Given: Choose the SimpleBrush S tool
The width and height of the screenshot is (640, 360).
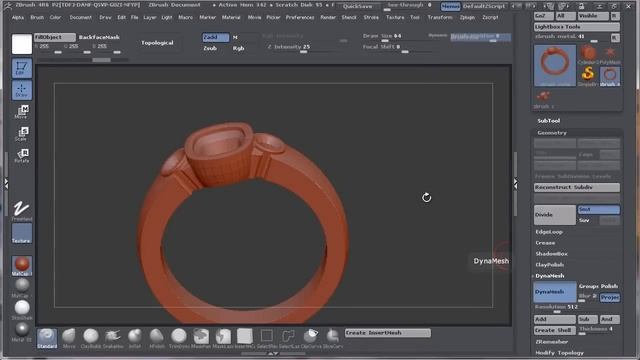Looking at the screenshot, I should pyautogui.click(x=588, y=76).
